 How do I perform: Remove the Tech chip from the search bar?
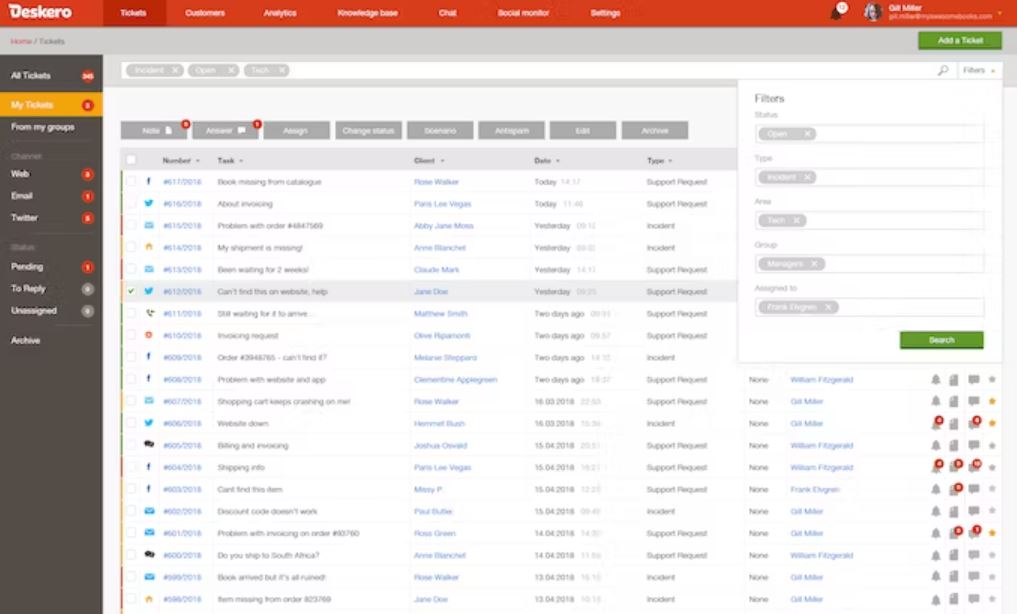click(282, 70)
